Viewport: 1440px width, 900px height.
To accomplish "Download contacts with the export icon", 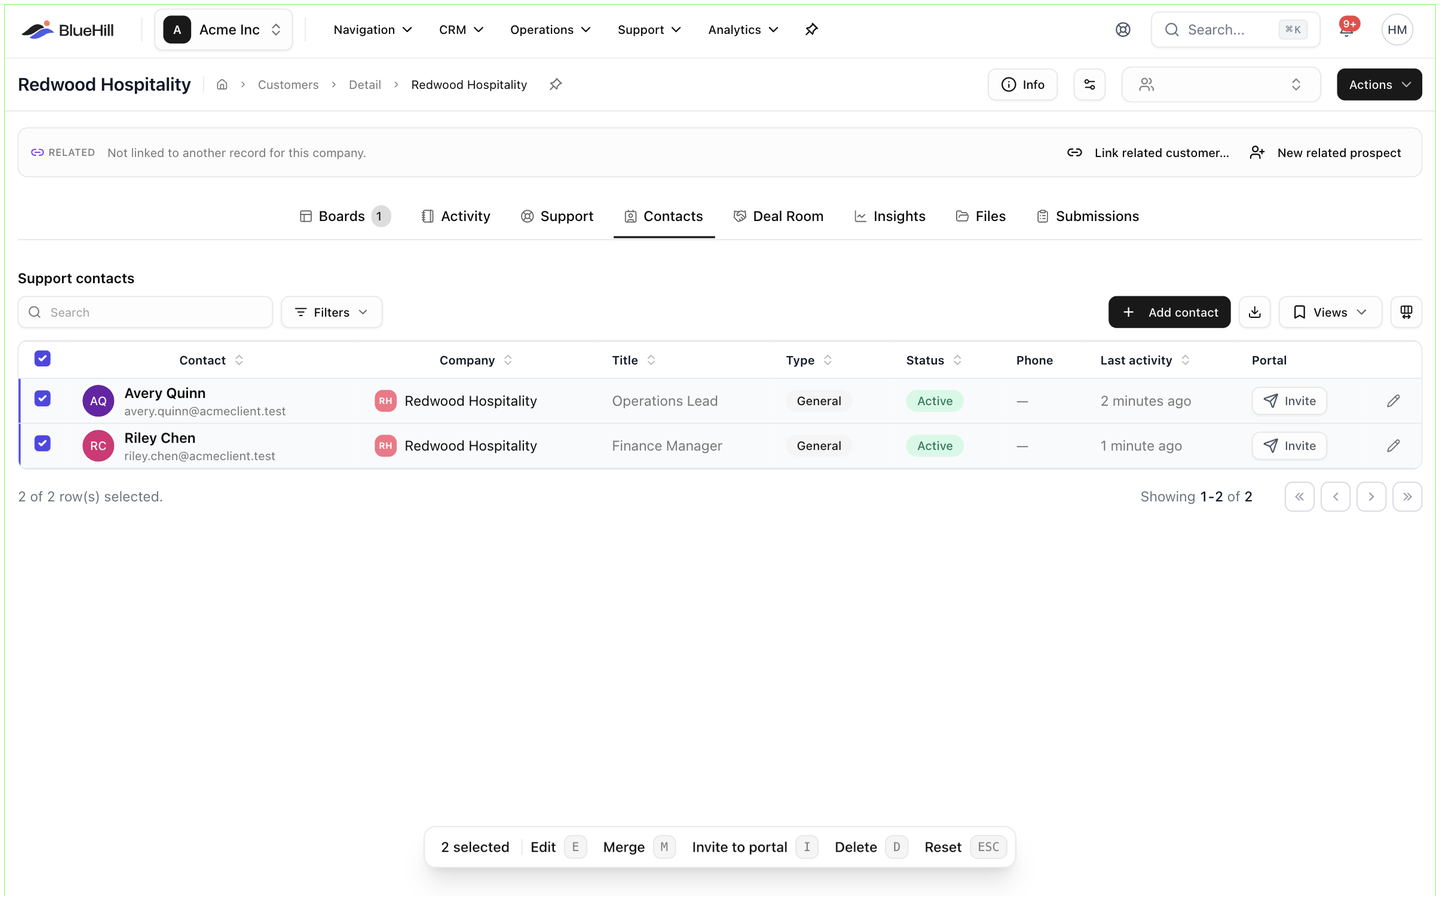I will tap(1255, 312).
